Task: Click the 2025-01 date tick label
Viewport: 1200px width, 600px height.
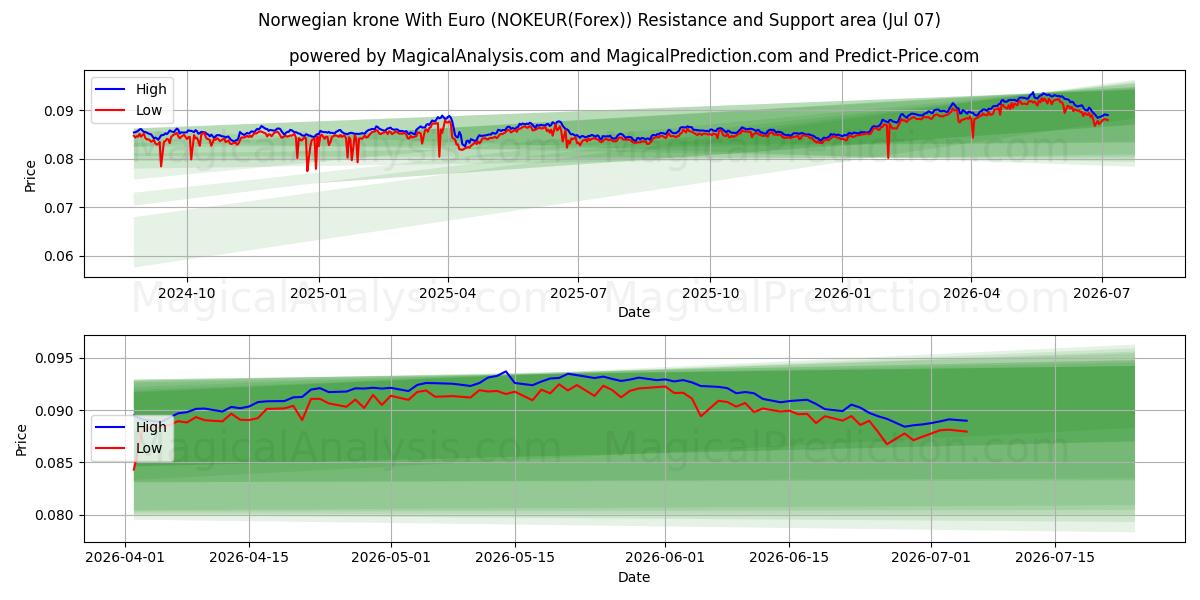Action: click(x=319, y=294)
